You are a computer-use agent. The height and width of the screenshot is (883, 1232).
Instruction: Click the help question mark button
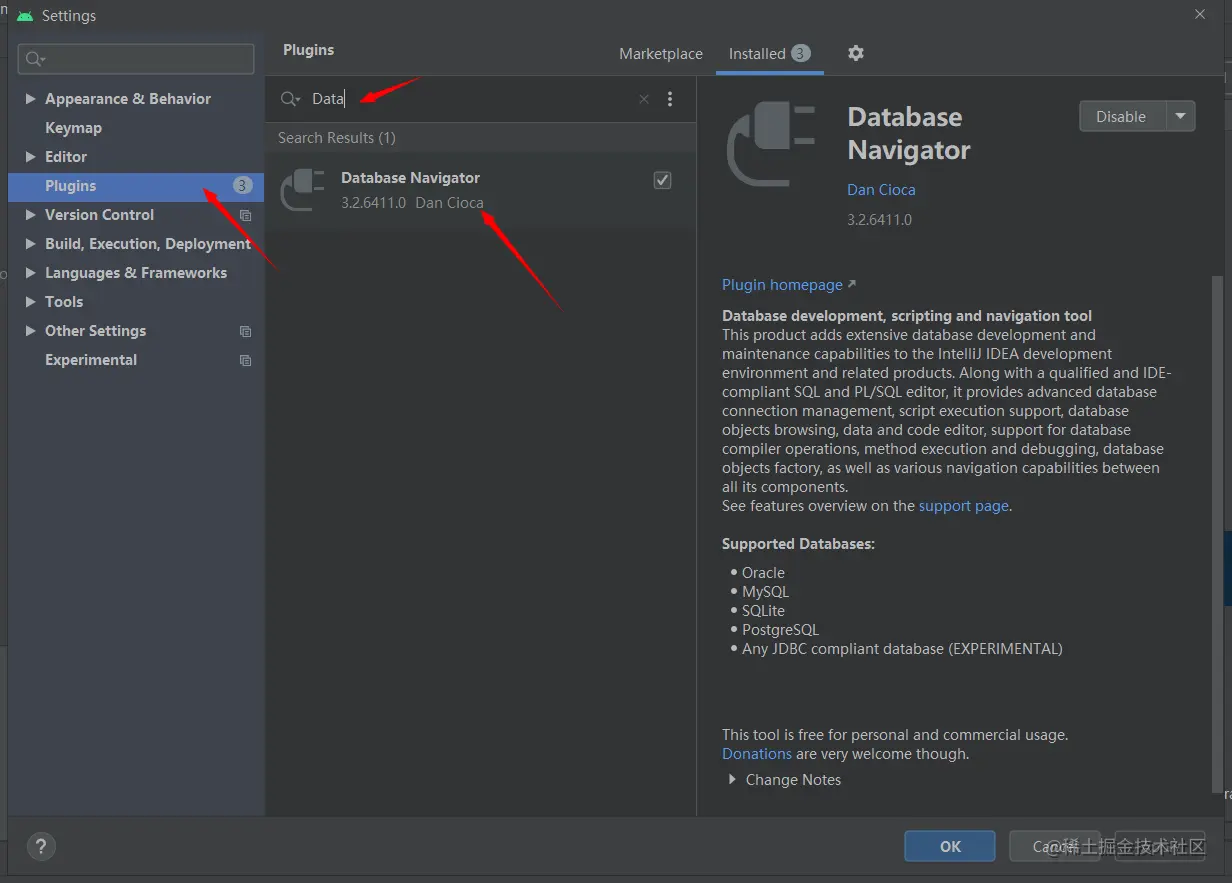pos(41,847)
